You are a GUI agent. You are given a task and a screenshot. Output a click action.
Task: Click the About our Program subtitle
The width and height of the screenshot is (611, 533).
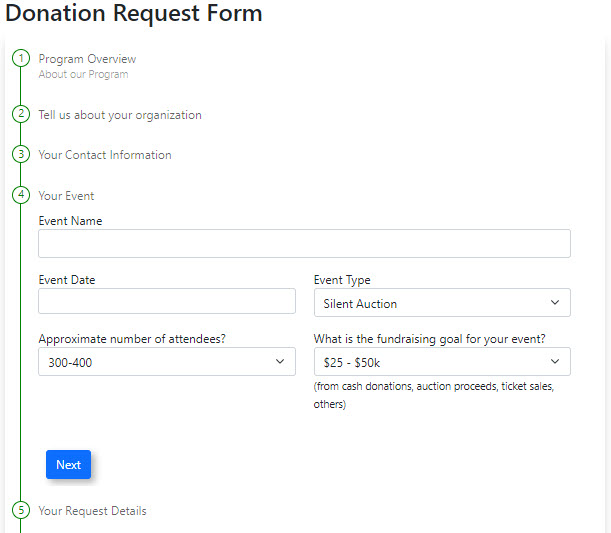click(83, 75)
